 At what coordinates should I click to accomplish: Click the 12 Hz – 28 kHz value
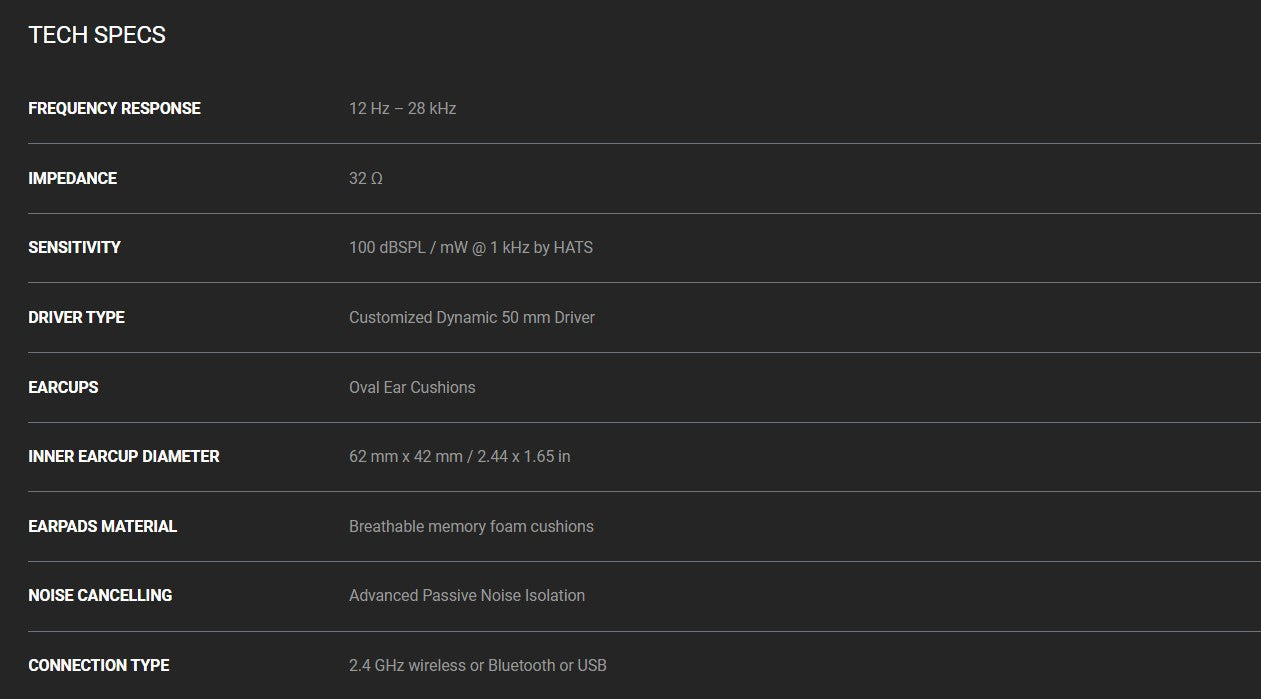(x=402, y=108)
